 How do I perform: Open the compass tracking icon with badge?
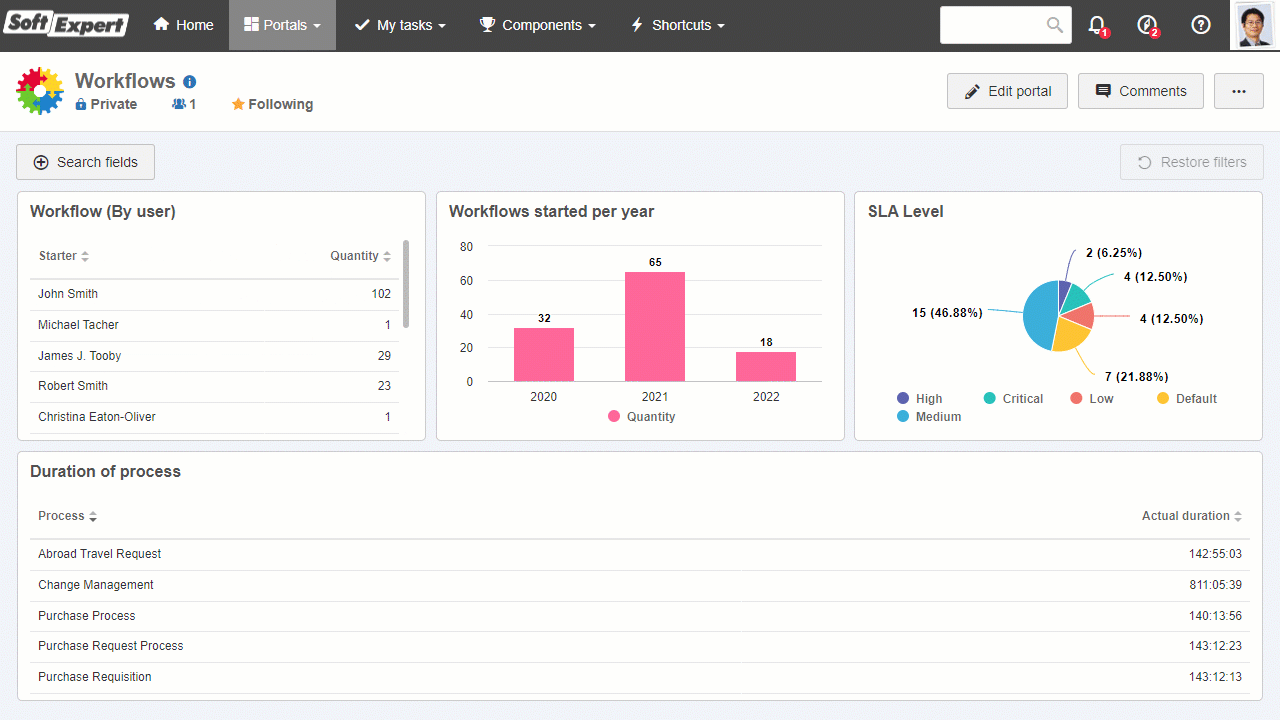click(1148, 26)
